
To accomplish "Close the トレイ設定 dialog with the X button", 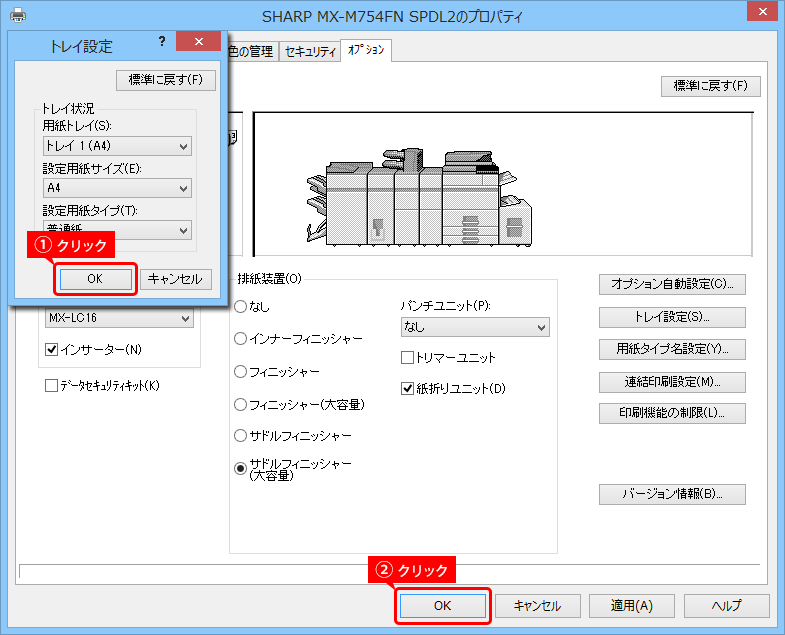I will click(199, 42).
